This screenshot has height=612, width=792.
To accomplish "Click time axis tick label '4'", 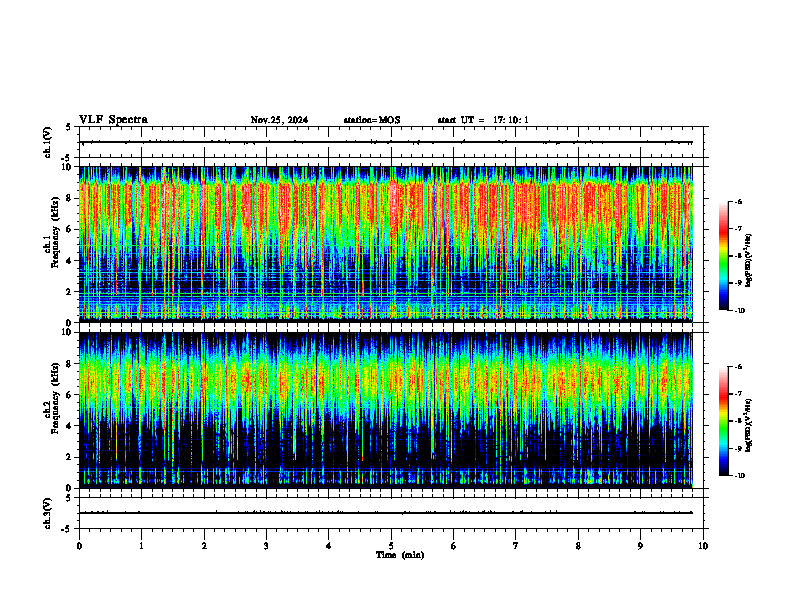I will (329, 546).
